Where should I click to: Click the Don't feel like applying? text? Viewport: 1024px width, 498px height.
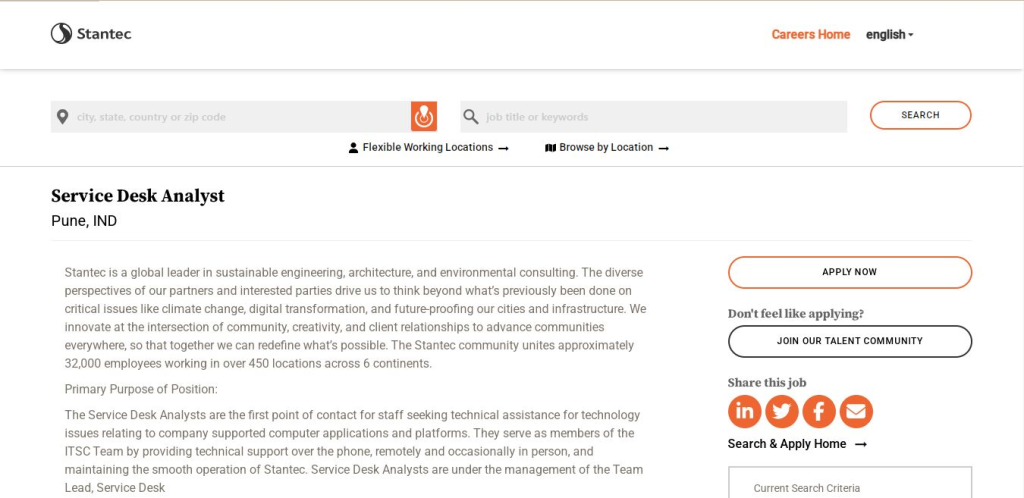[x=795, y=314]
